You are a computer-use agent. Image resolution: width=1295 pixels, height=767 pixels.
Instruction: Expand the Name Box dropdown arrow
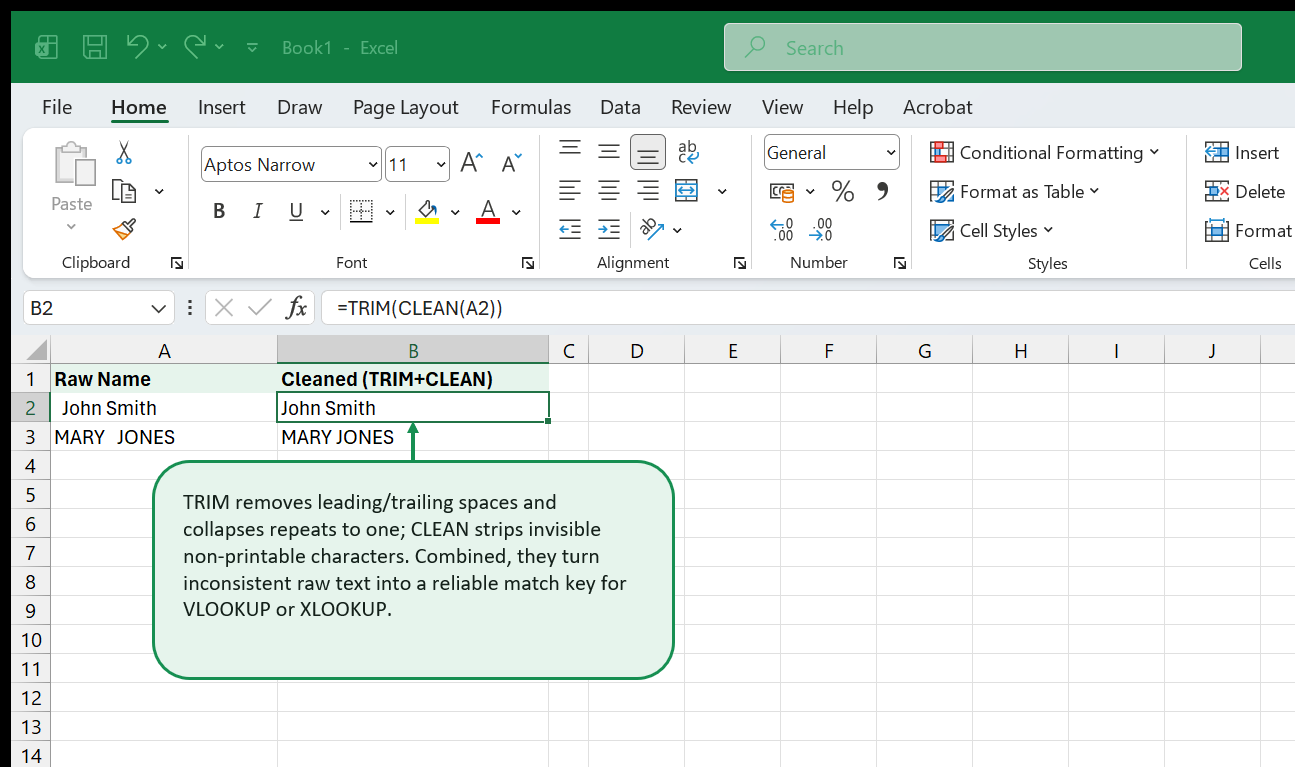[x=159, y=309]
